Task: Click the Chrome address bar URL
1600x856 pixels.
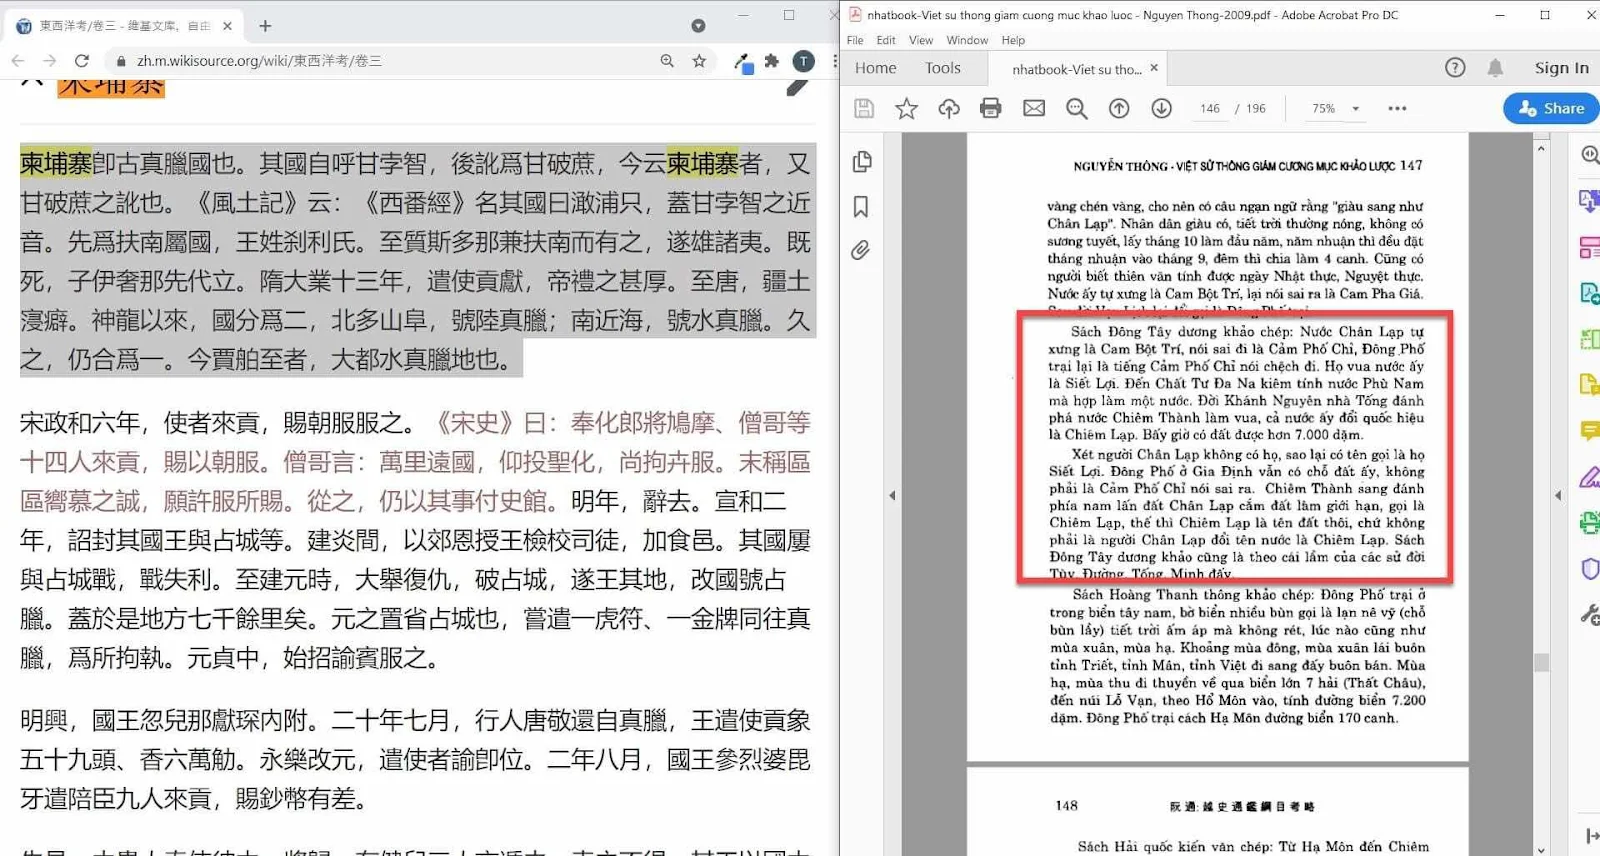Action: [259, 61]
